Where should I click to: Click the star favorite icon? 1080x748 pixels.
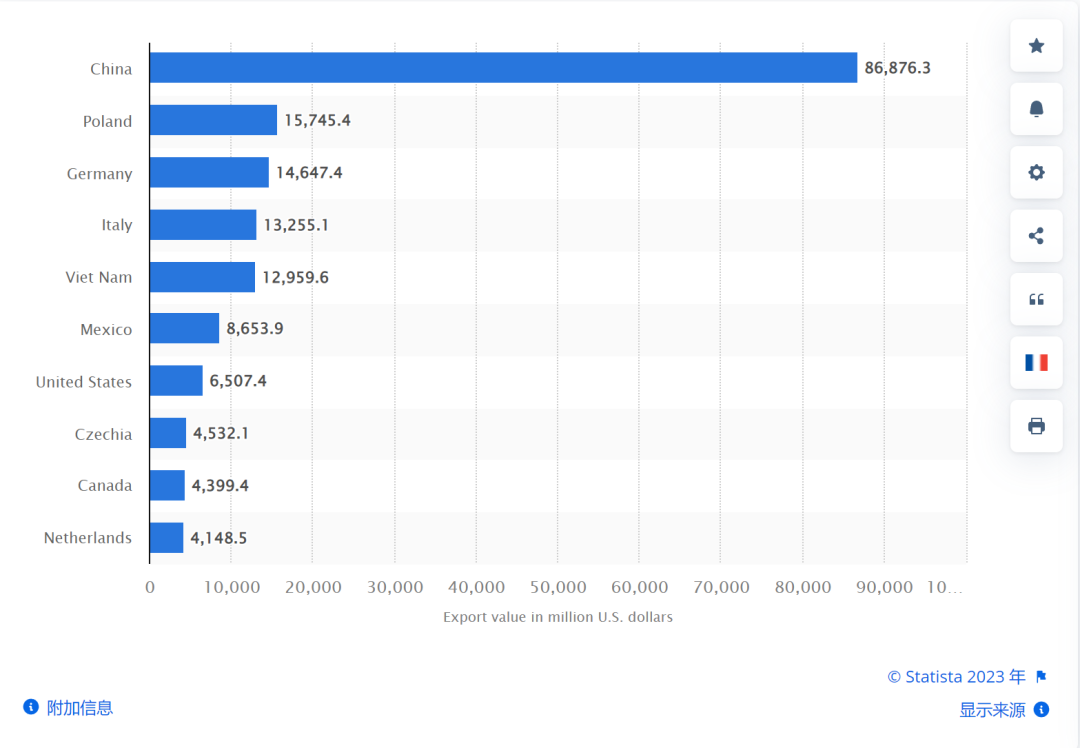click(x=1036, y=46)
